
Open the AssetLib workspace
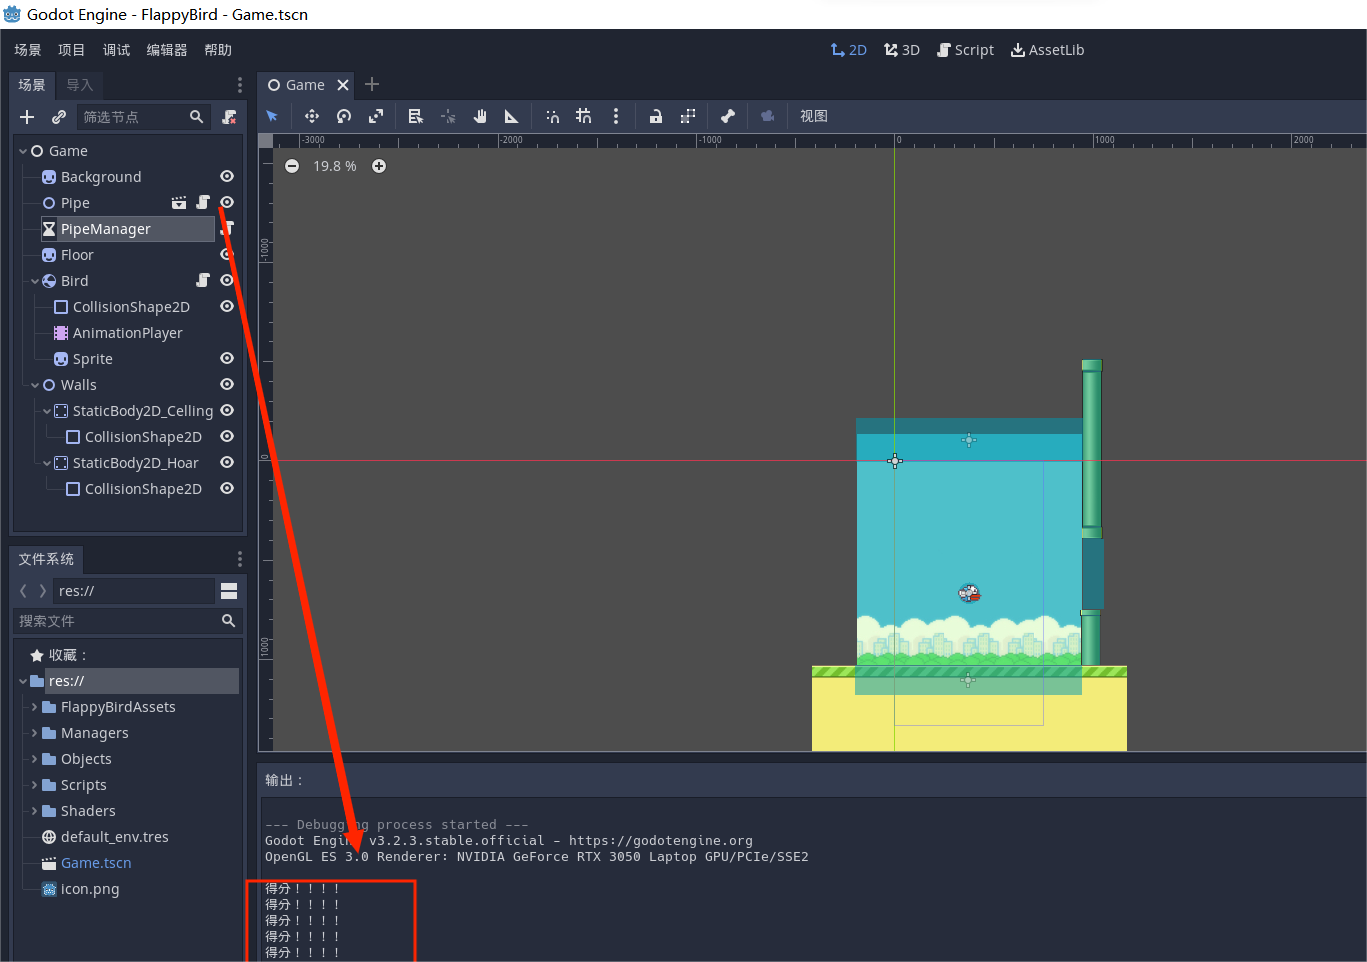1047,50
